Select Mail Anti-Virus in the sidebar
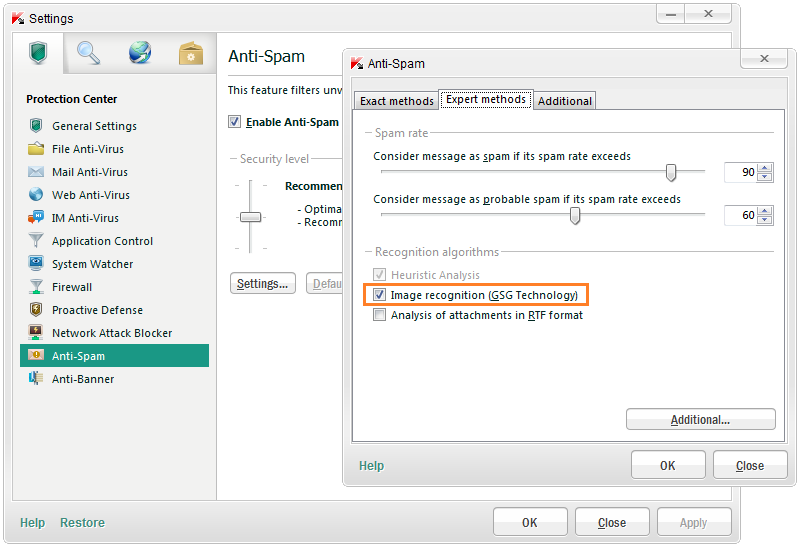Viewport: 803px width, 548px height. tap(90, 172)
